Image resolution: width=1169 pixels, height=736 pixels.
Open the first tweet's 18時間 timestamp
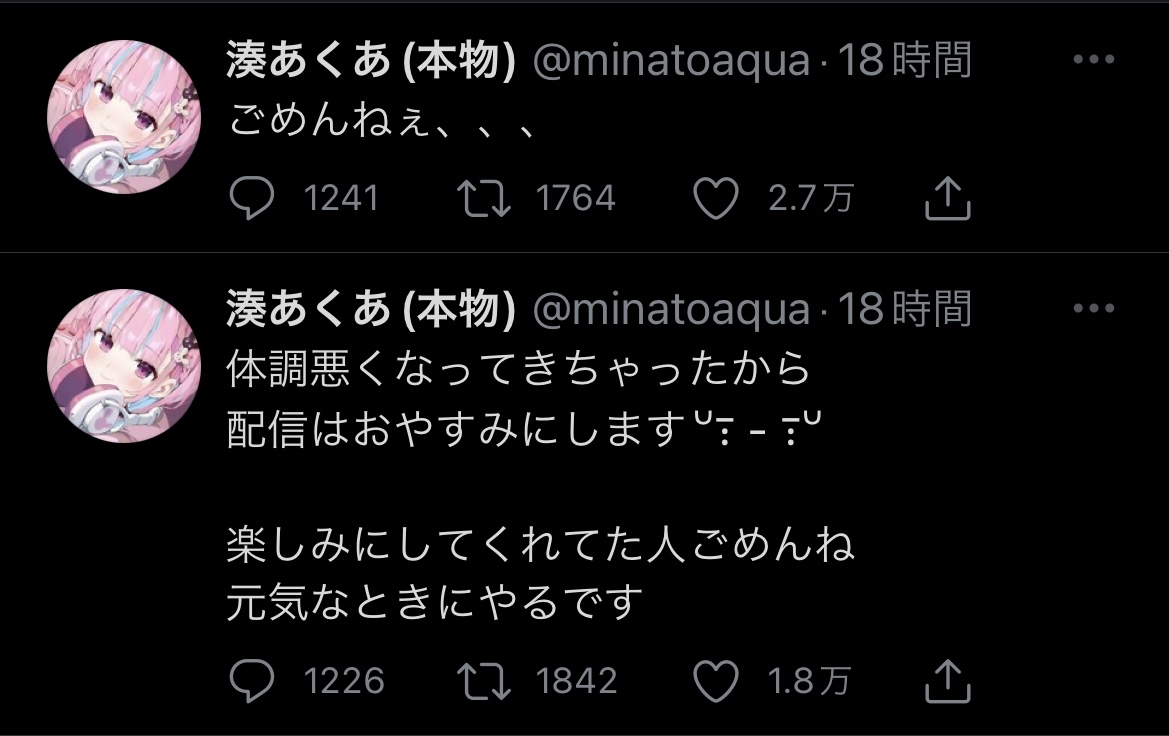904,62
